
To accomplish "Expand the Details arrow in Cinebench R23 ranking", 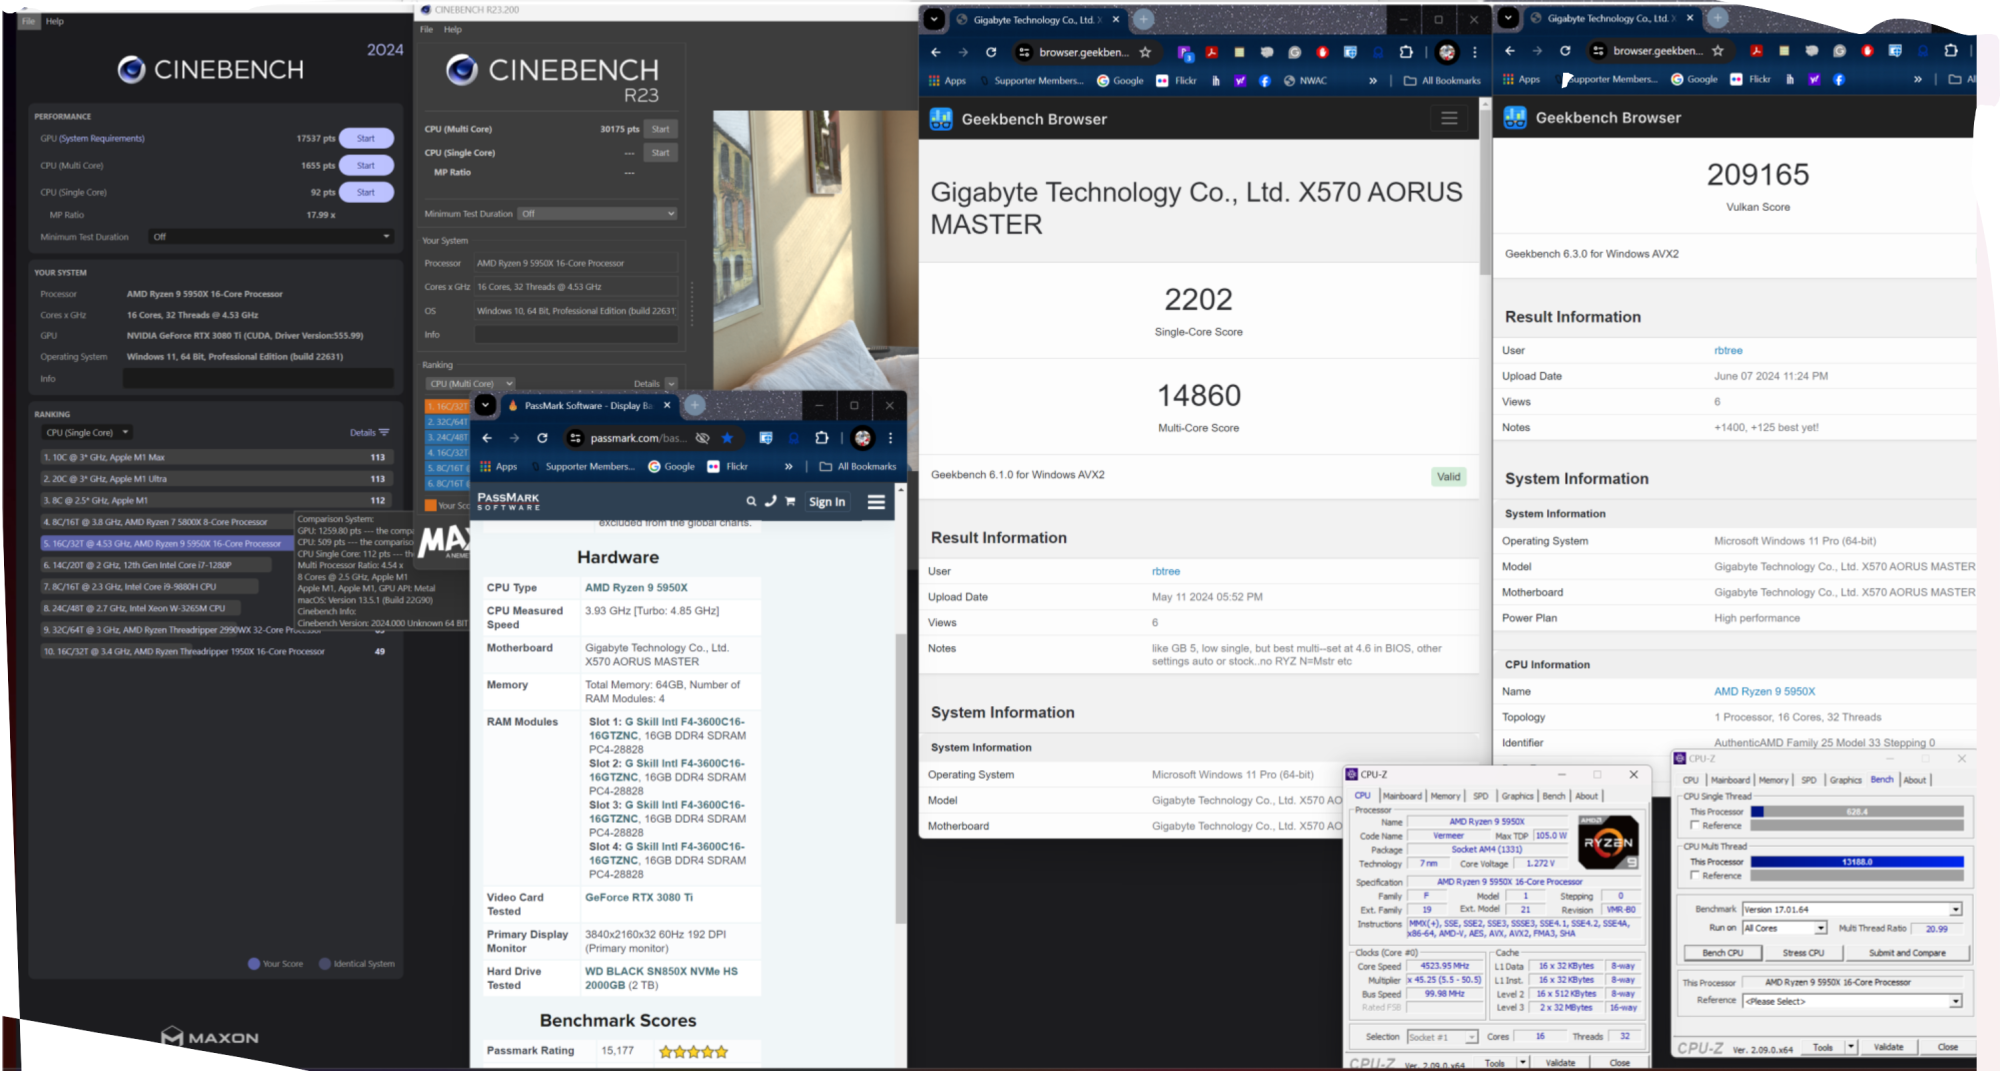I will (x=671, y=384).
